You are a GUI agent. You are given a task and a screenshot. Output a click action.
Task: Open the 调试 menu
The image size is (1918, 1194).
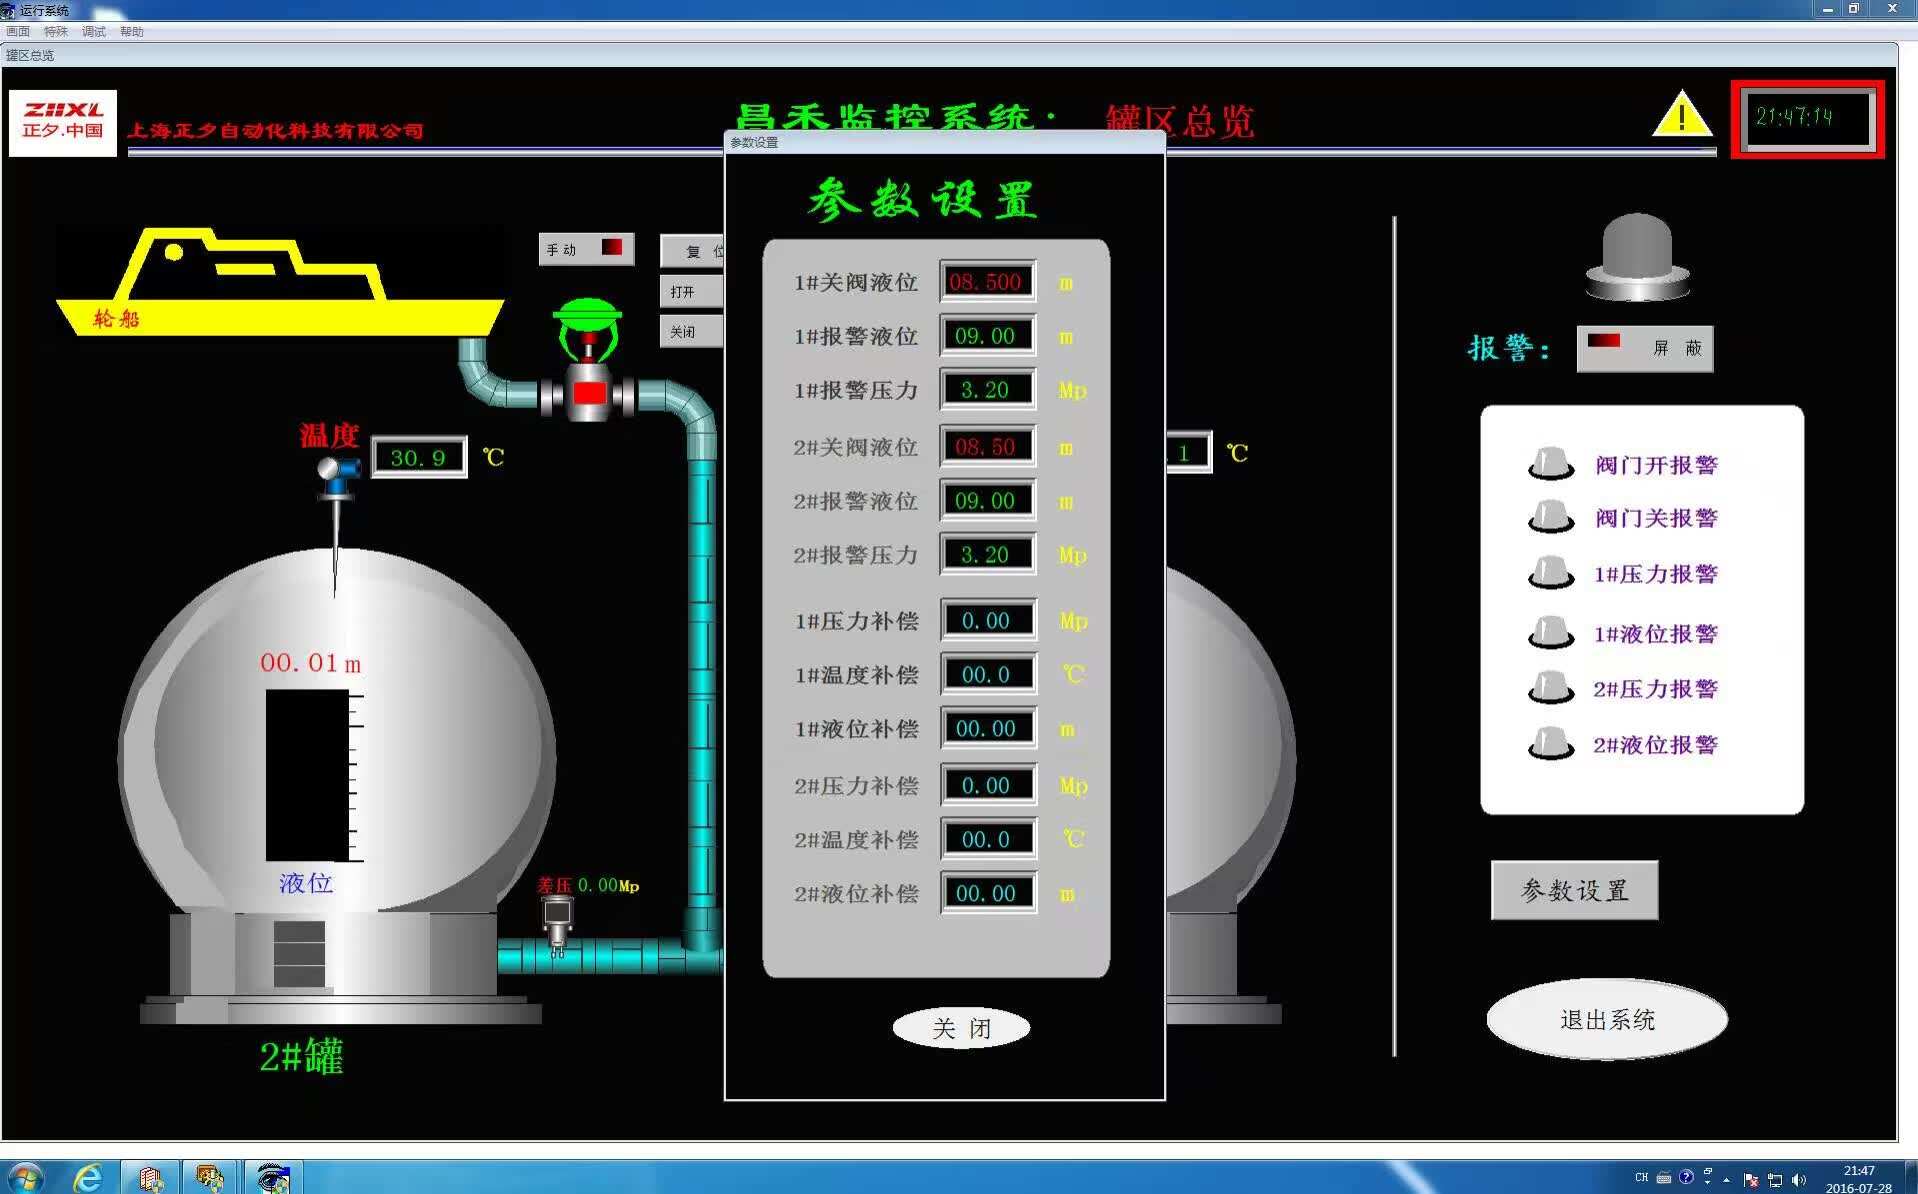point(94,32)
